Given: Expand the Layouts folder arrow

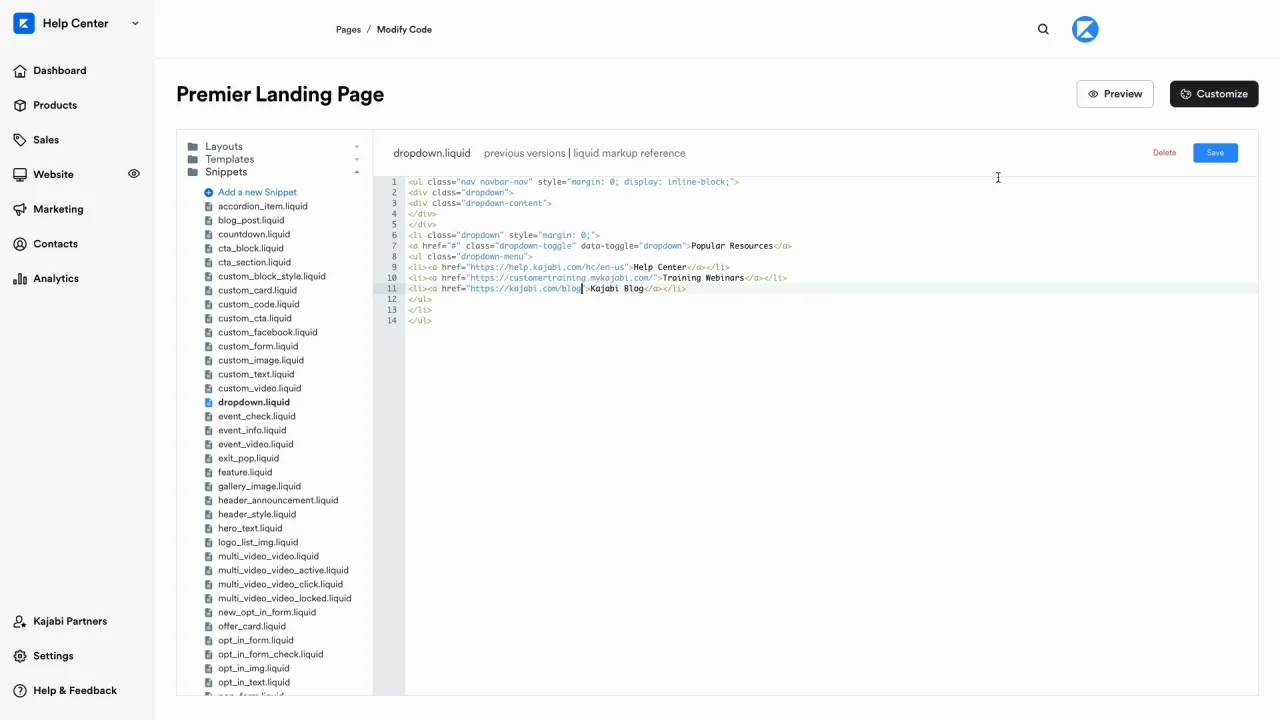Looking at the screenshot, I should 356,147.
